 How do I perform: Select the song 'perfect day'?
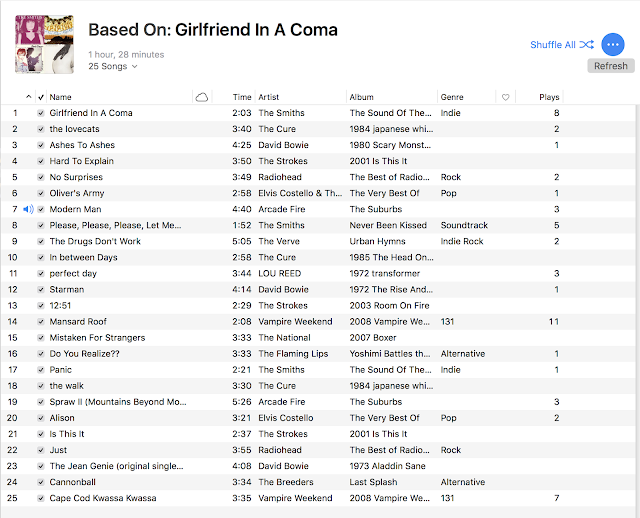pyautogui.click(x=73, y=273)
